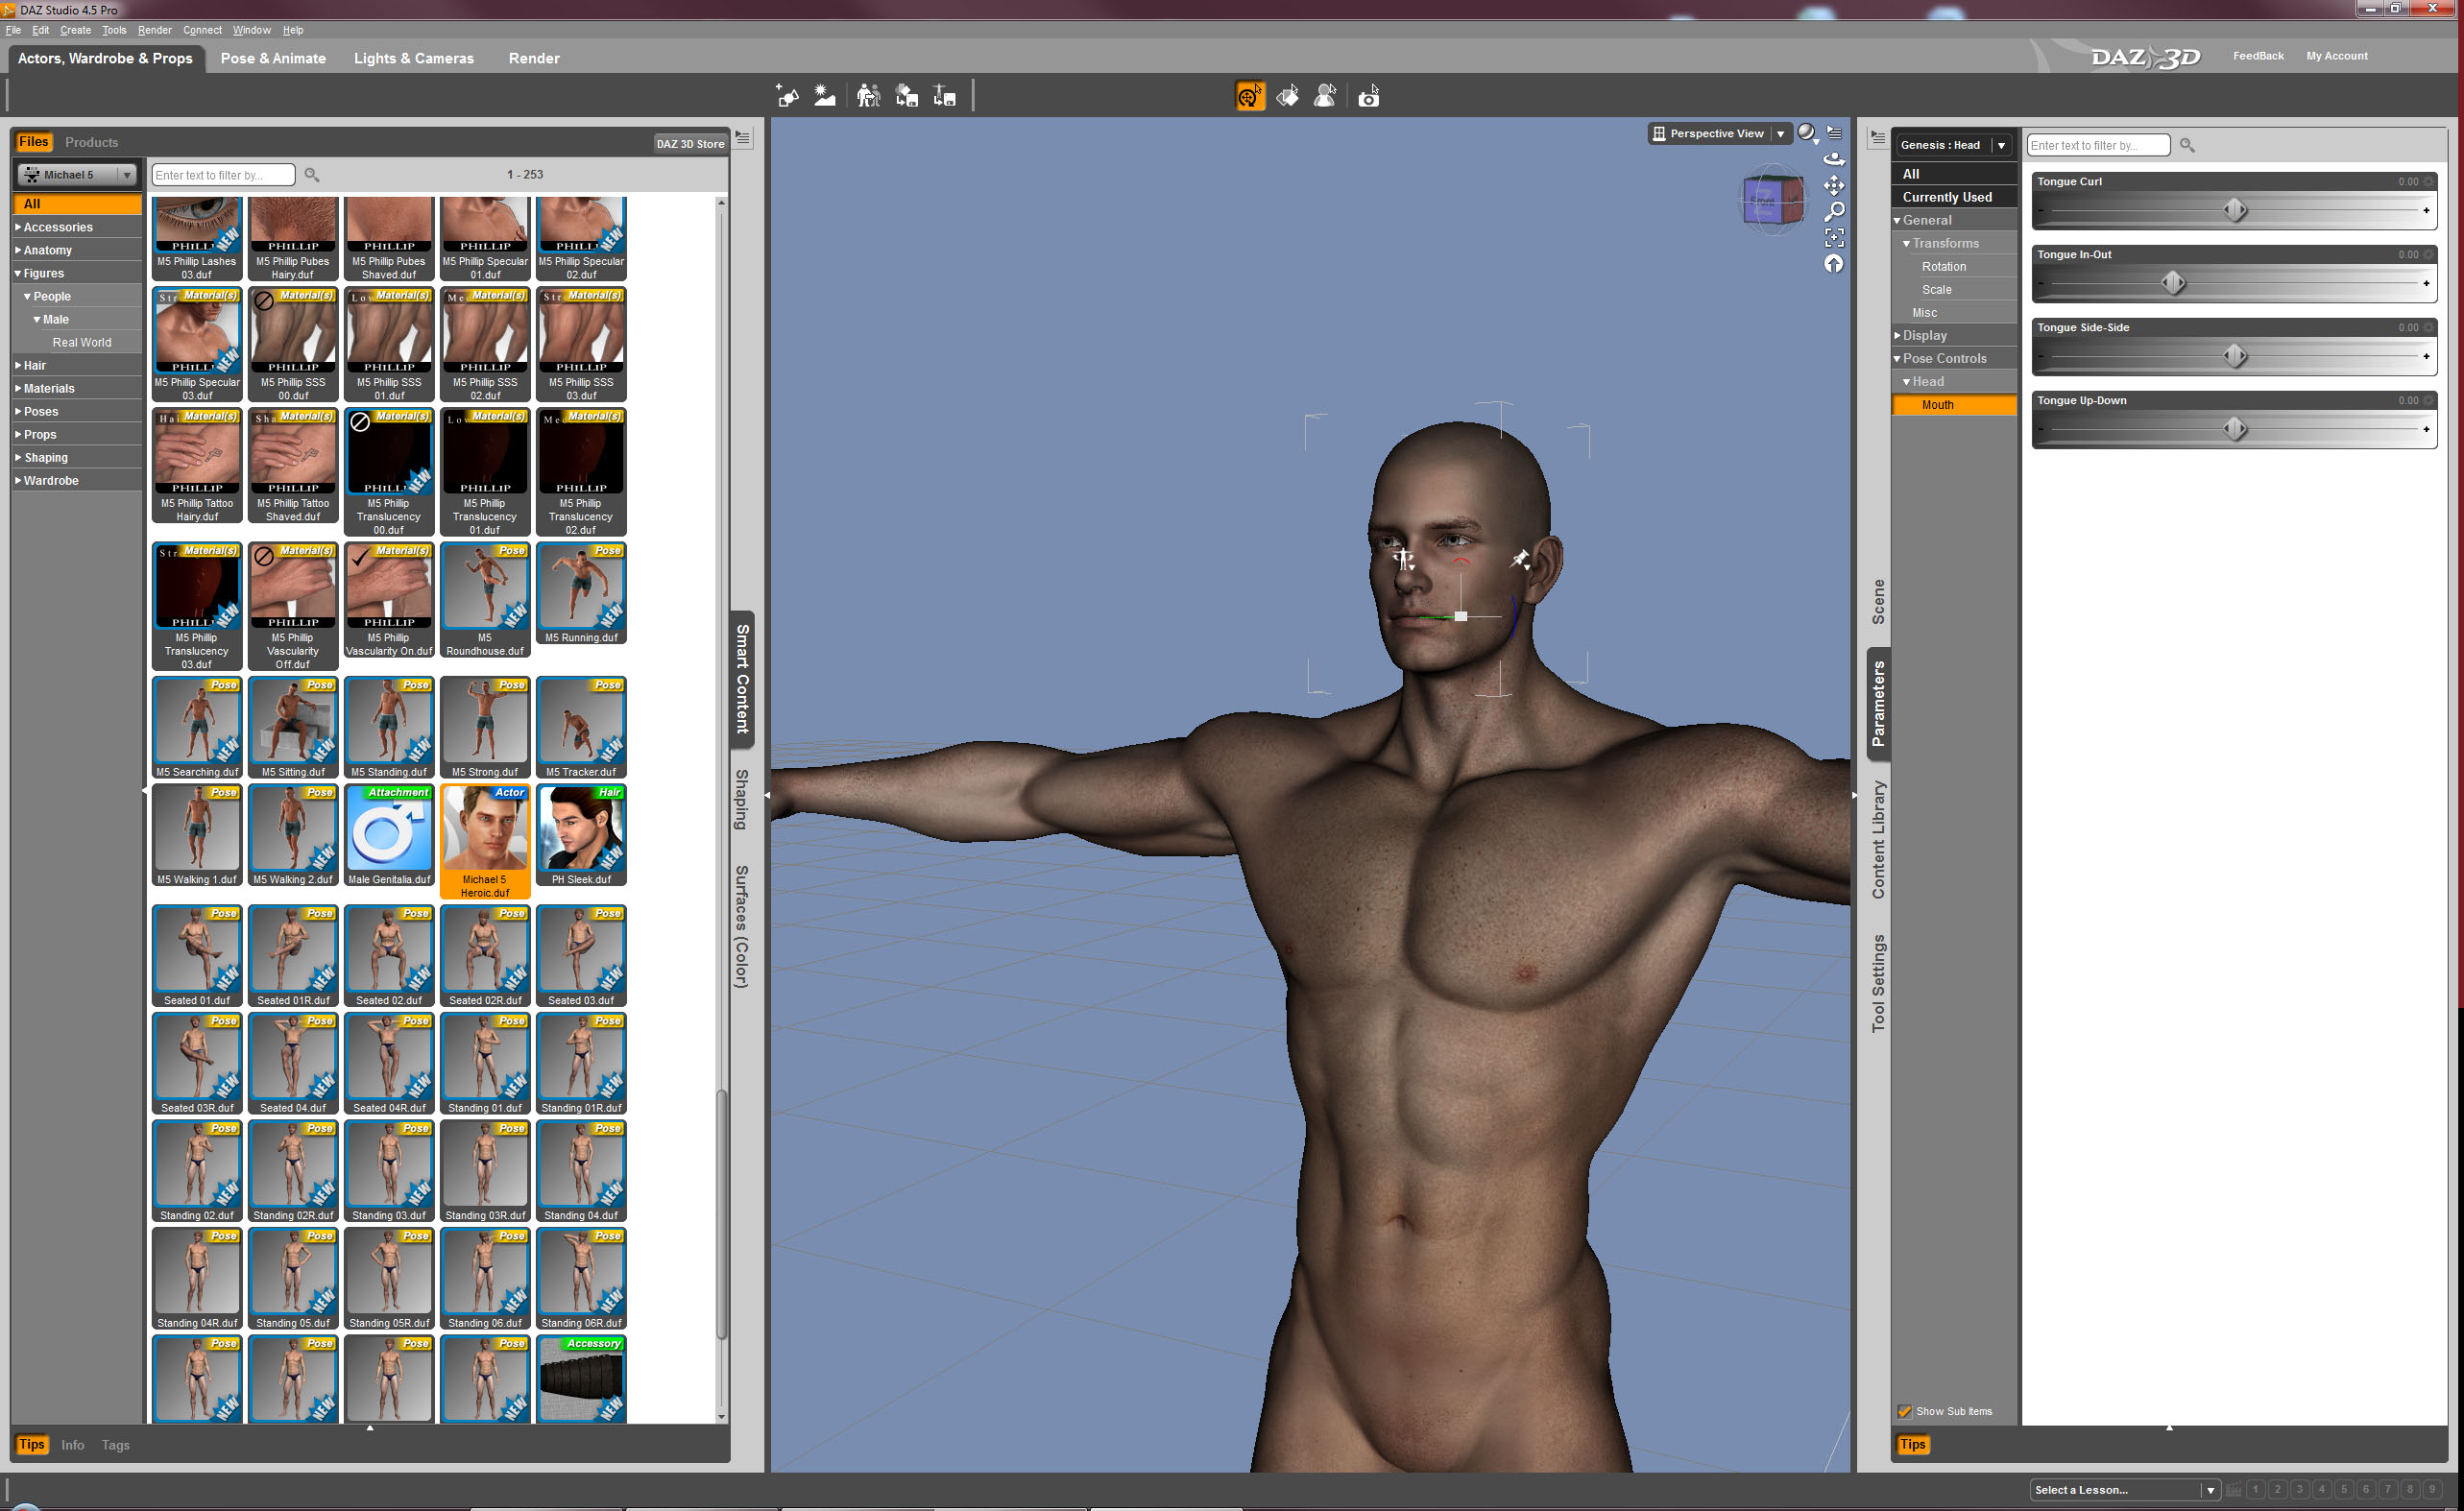This screenshot has width=2464, height=1511.
Task: Open the Perspective View dropdown
Action: (1780, 134)
